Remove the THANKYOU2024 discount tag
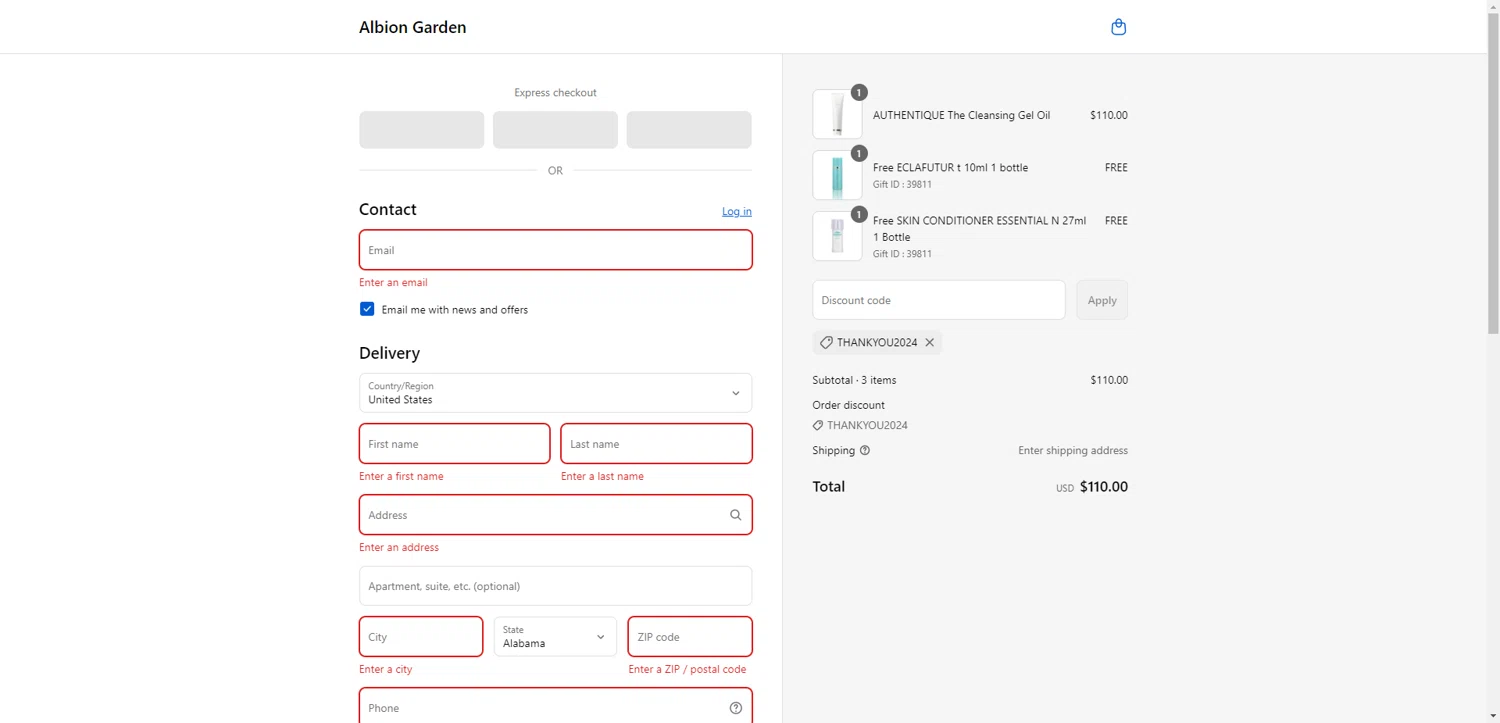This screenshot has width=1500, height=723. pyautogui.click(x=929, y=343)
